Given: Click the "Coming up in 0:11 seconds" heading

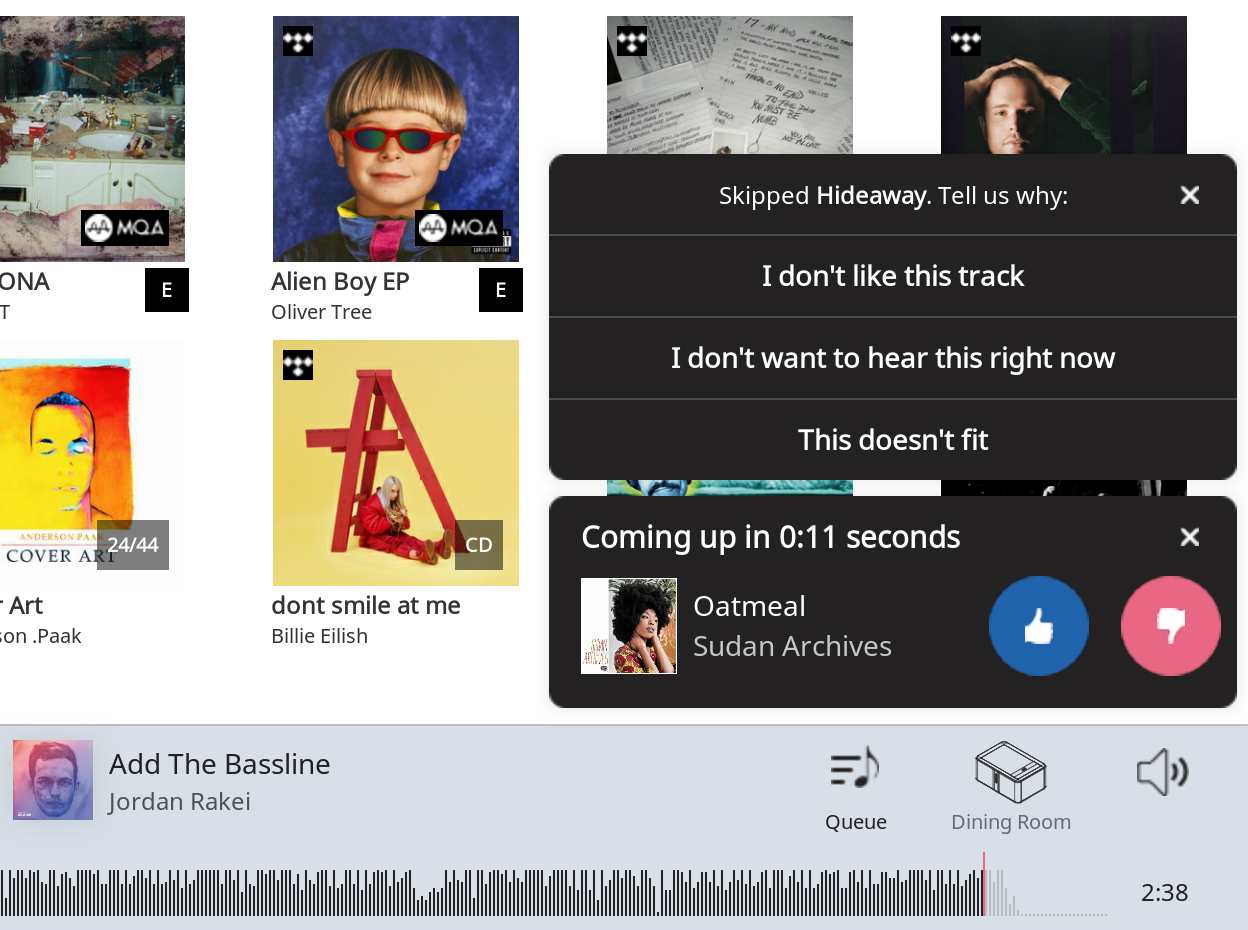Looking at the screenshot, I should pos(771,537).
